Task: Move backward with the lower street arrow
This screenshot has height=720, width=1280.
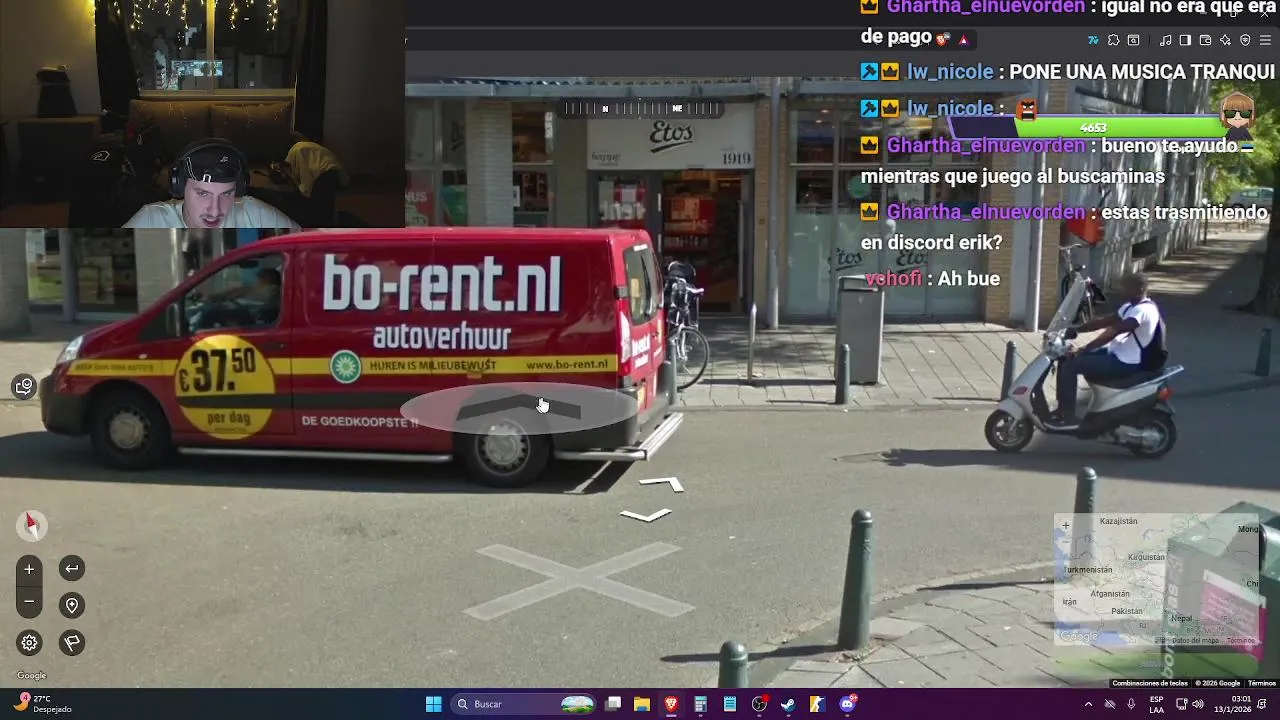Action: (646, 515)
